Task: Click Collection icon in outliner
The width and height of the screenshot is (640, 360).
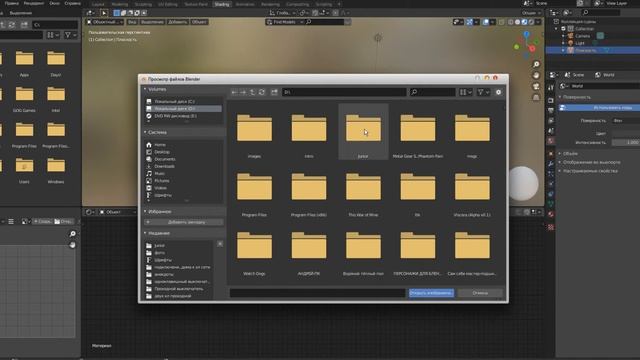Action: click(571, 29)
